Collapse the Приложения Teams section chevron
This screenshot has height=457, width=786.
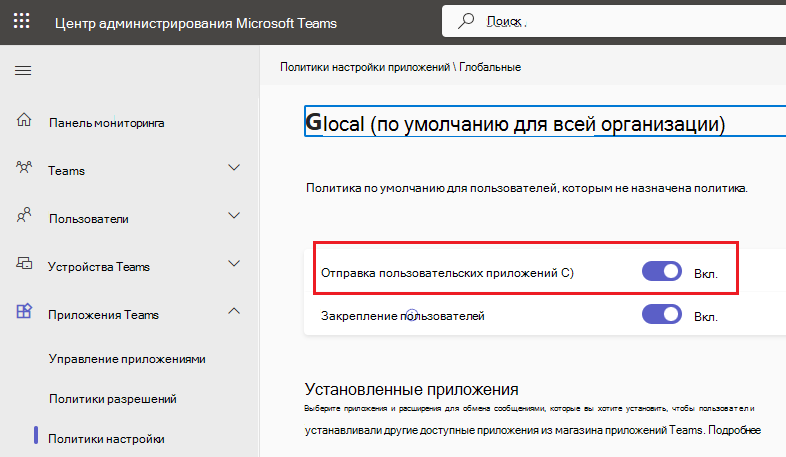[x=234, y=311]
